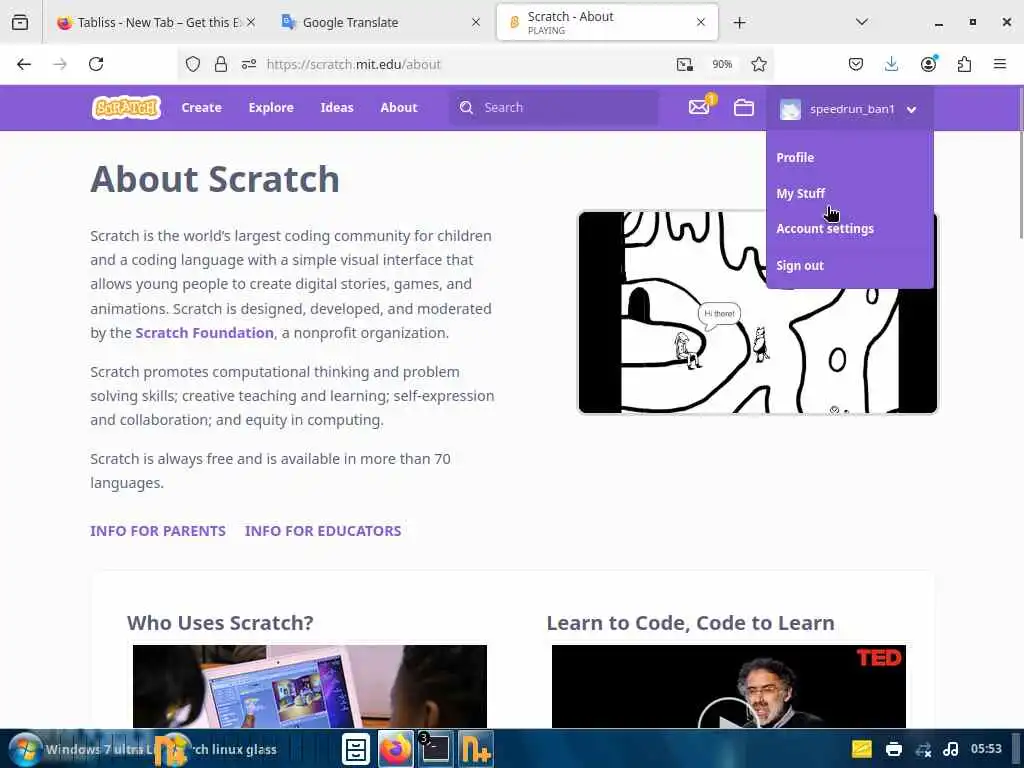Viewport: 1024px width, 768px height.
Task: Click the yellow mail tray icon
Action: coord(861,749)
